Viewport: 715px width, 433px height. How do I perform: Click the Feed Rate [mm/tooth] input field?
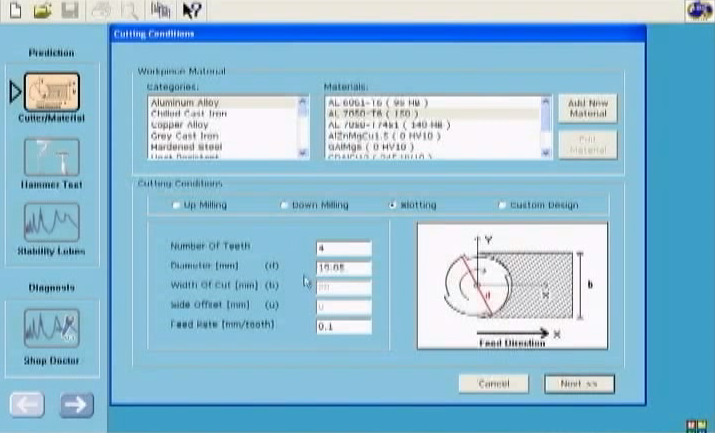click(x=344, y=326)
